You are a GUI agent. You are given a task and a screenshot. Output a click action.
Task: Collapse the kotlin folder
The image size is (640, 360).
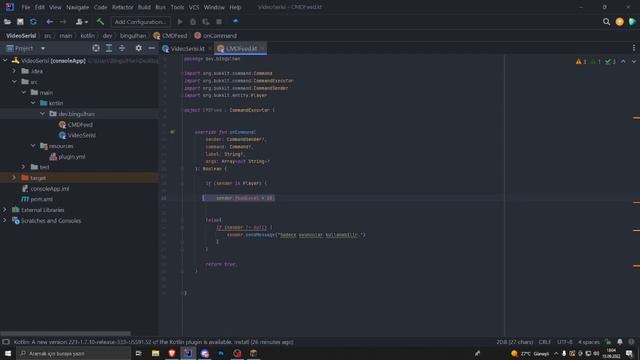point(33,103)
